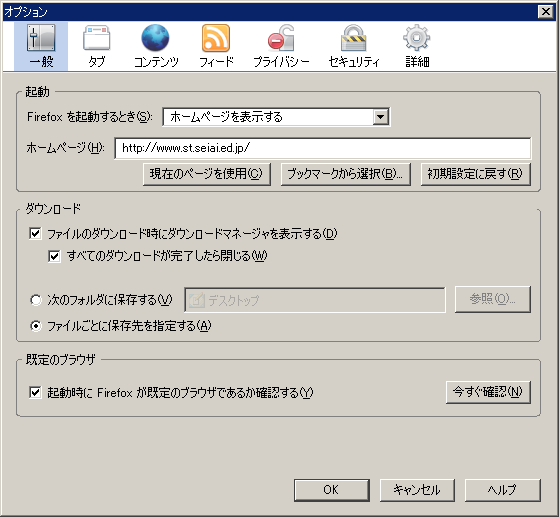Select ファイルごとに保存先を指定する radio button
Viewport: 559px width, 517px height.
pyautogui.click(x=36, y=326)
